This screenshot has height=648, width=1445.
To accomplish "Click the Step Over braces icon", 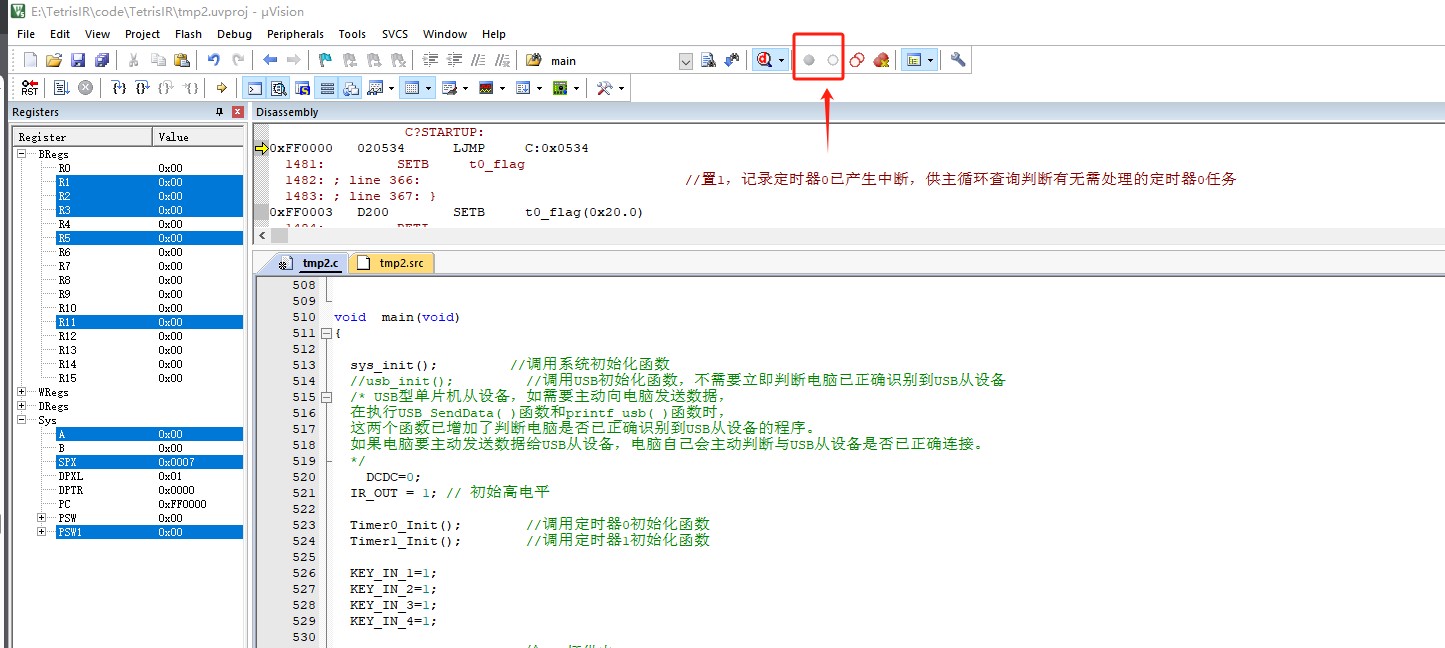I will [x=142, y=88].
